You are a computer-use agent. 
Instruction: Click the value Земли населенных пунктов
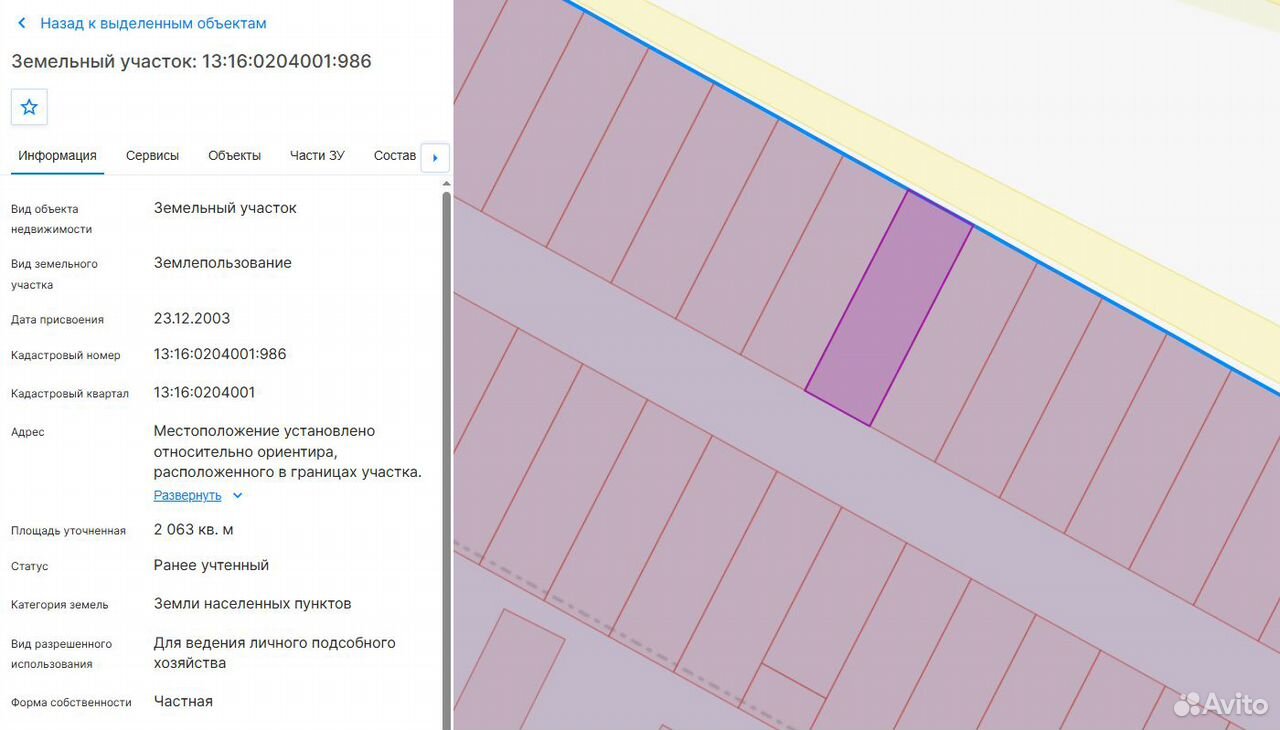[252, 604]
